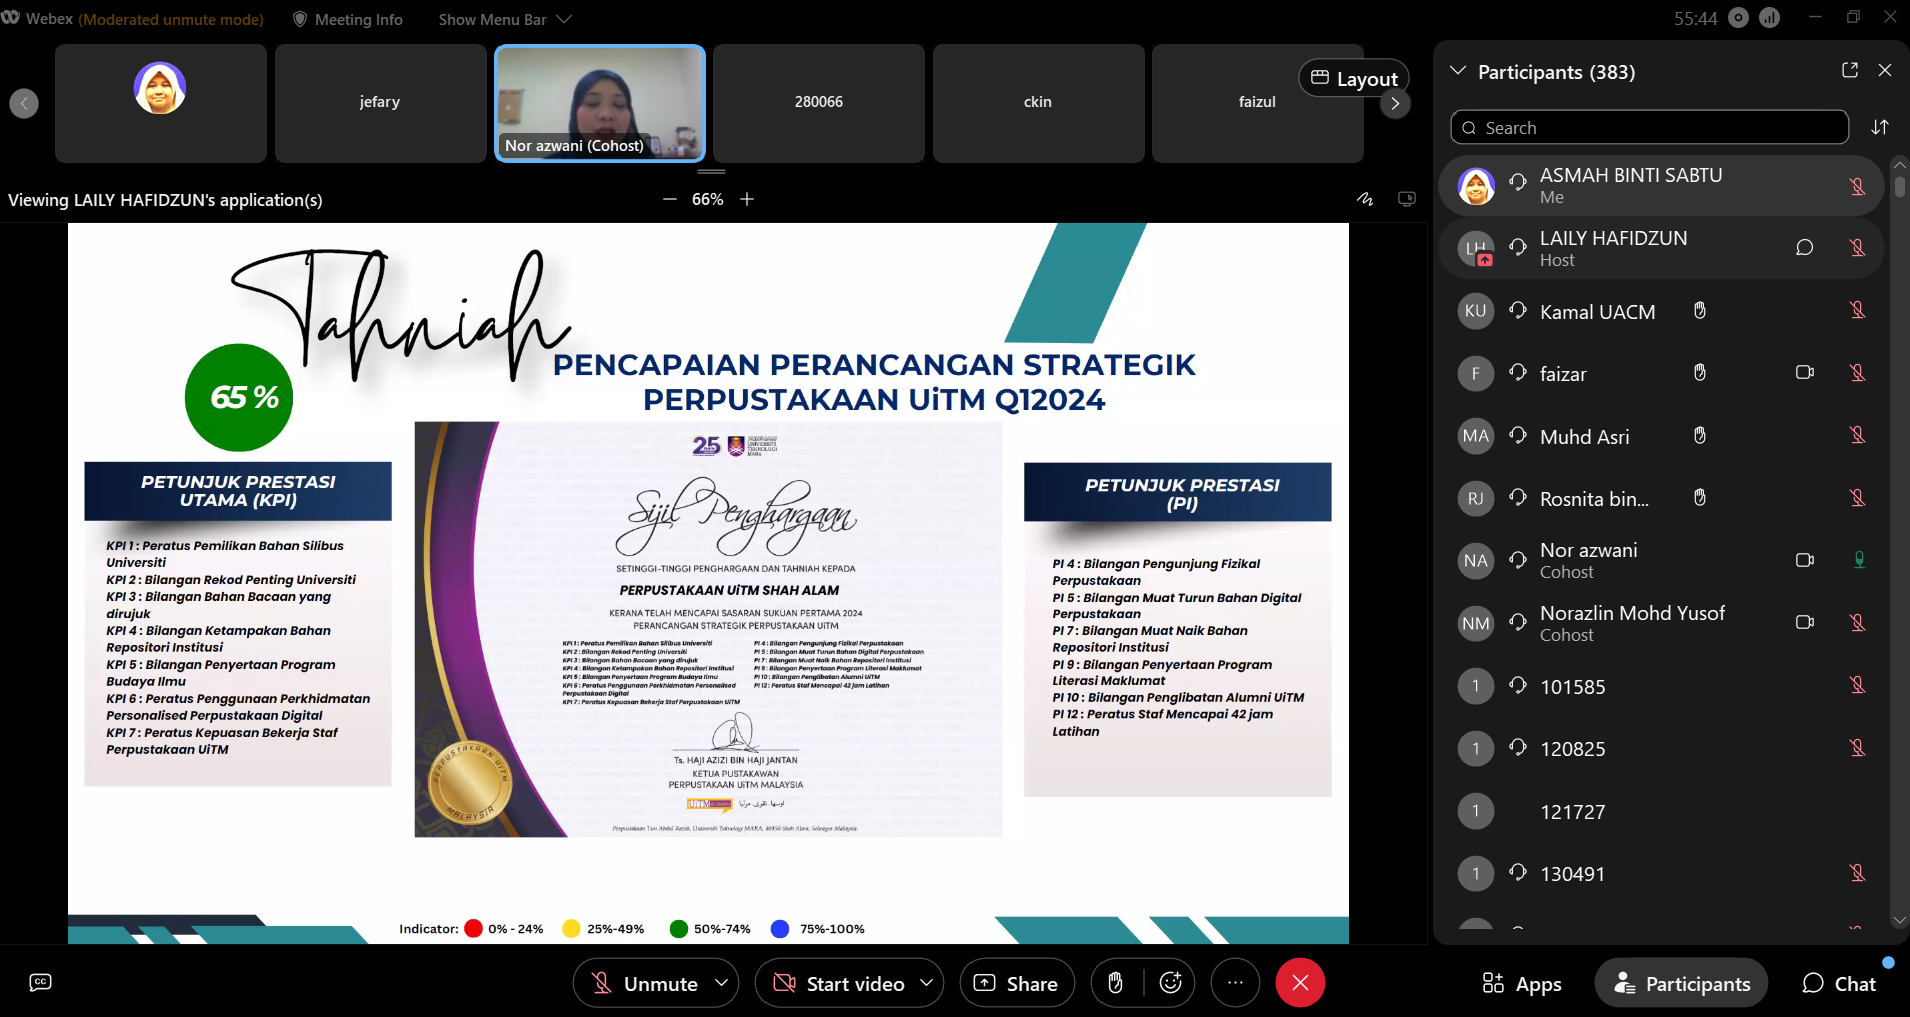The image size is (1910, 1017).
Task: Open More options ellipsis menu
Action: coord(1235,983)
